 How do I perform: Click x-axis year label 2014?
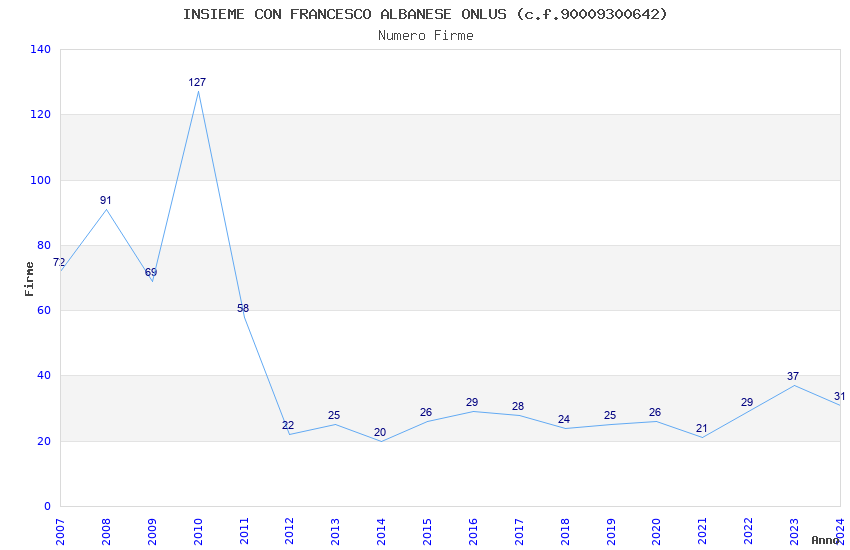pos(381,532)
